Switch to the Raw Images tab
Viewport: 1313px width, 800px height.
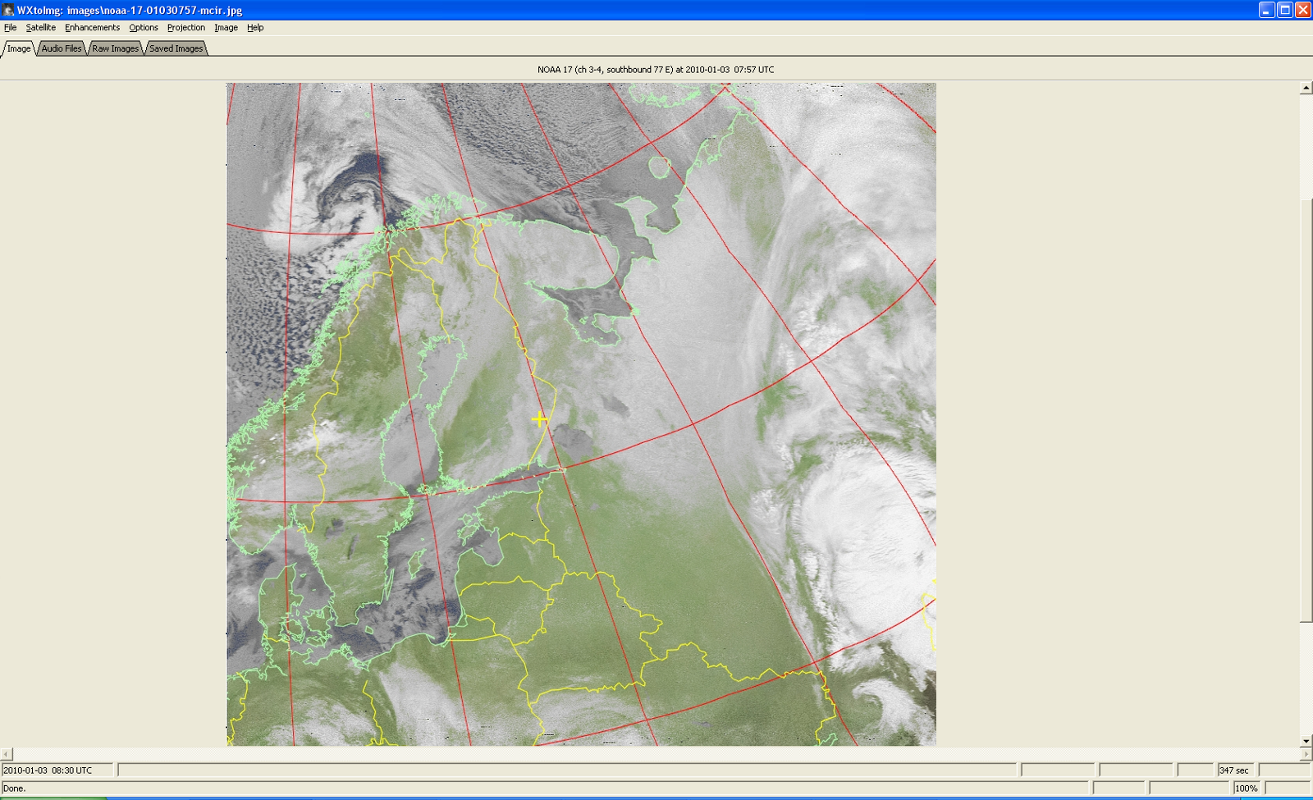pyautogui.click(x=115, y=48)
